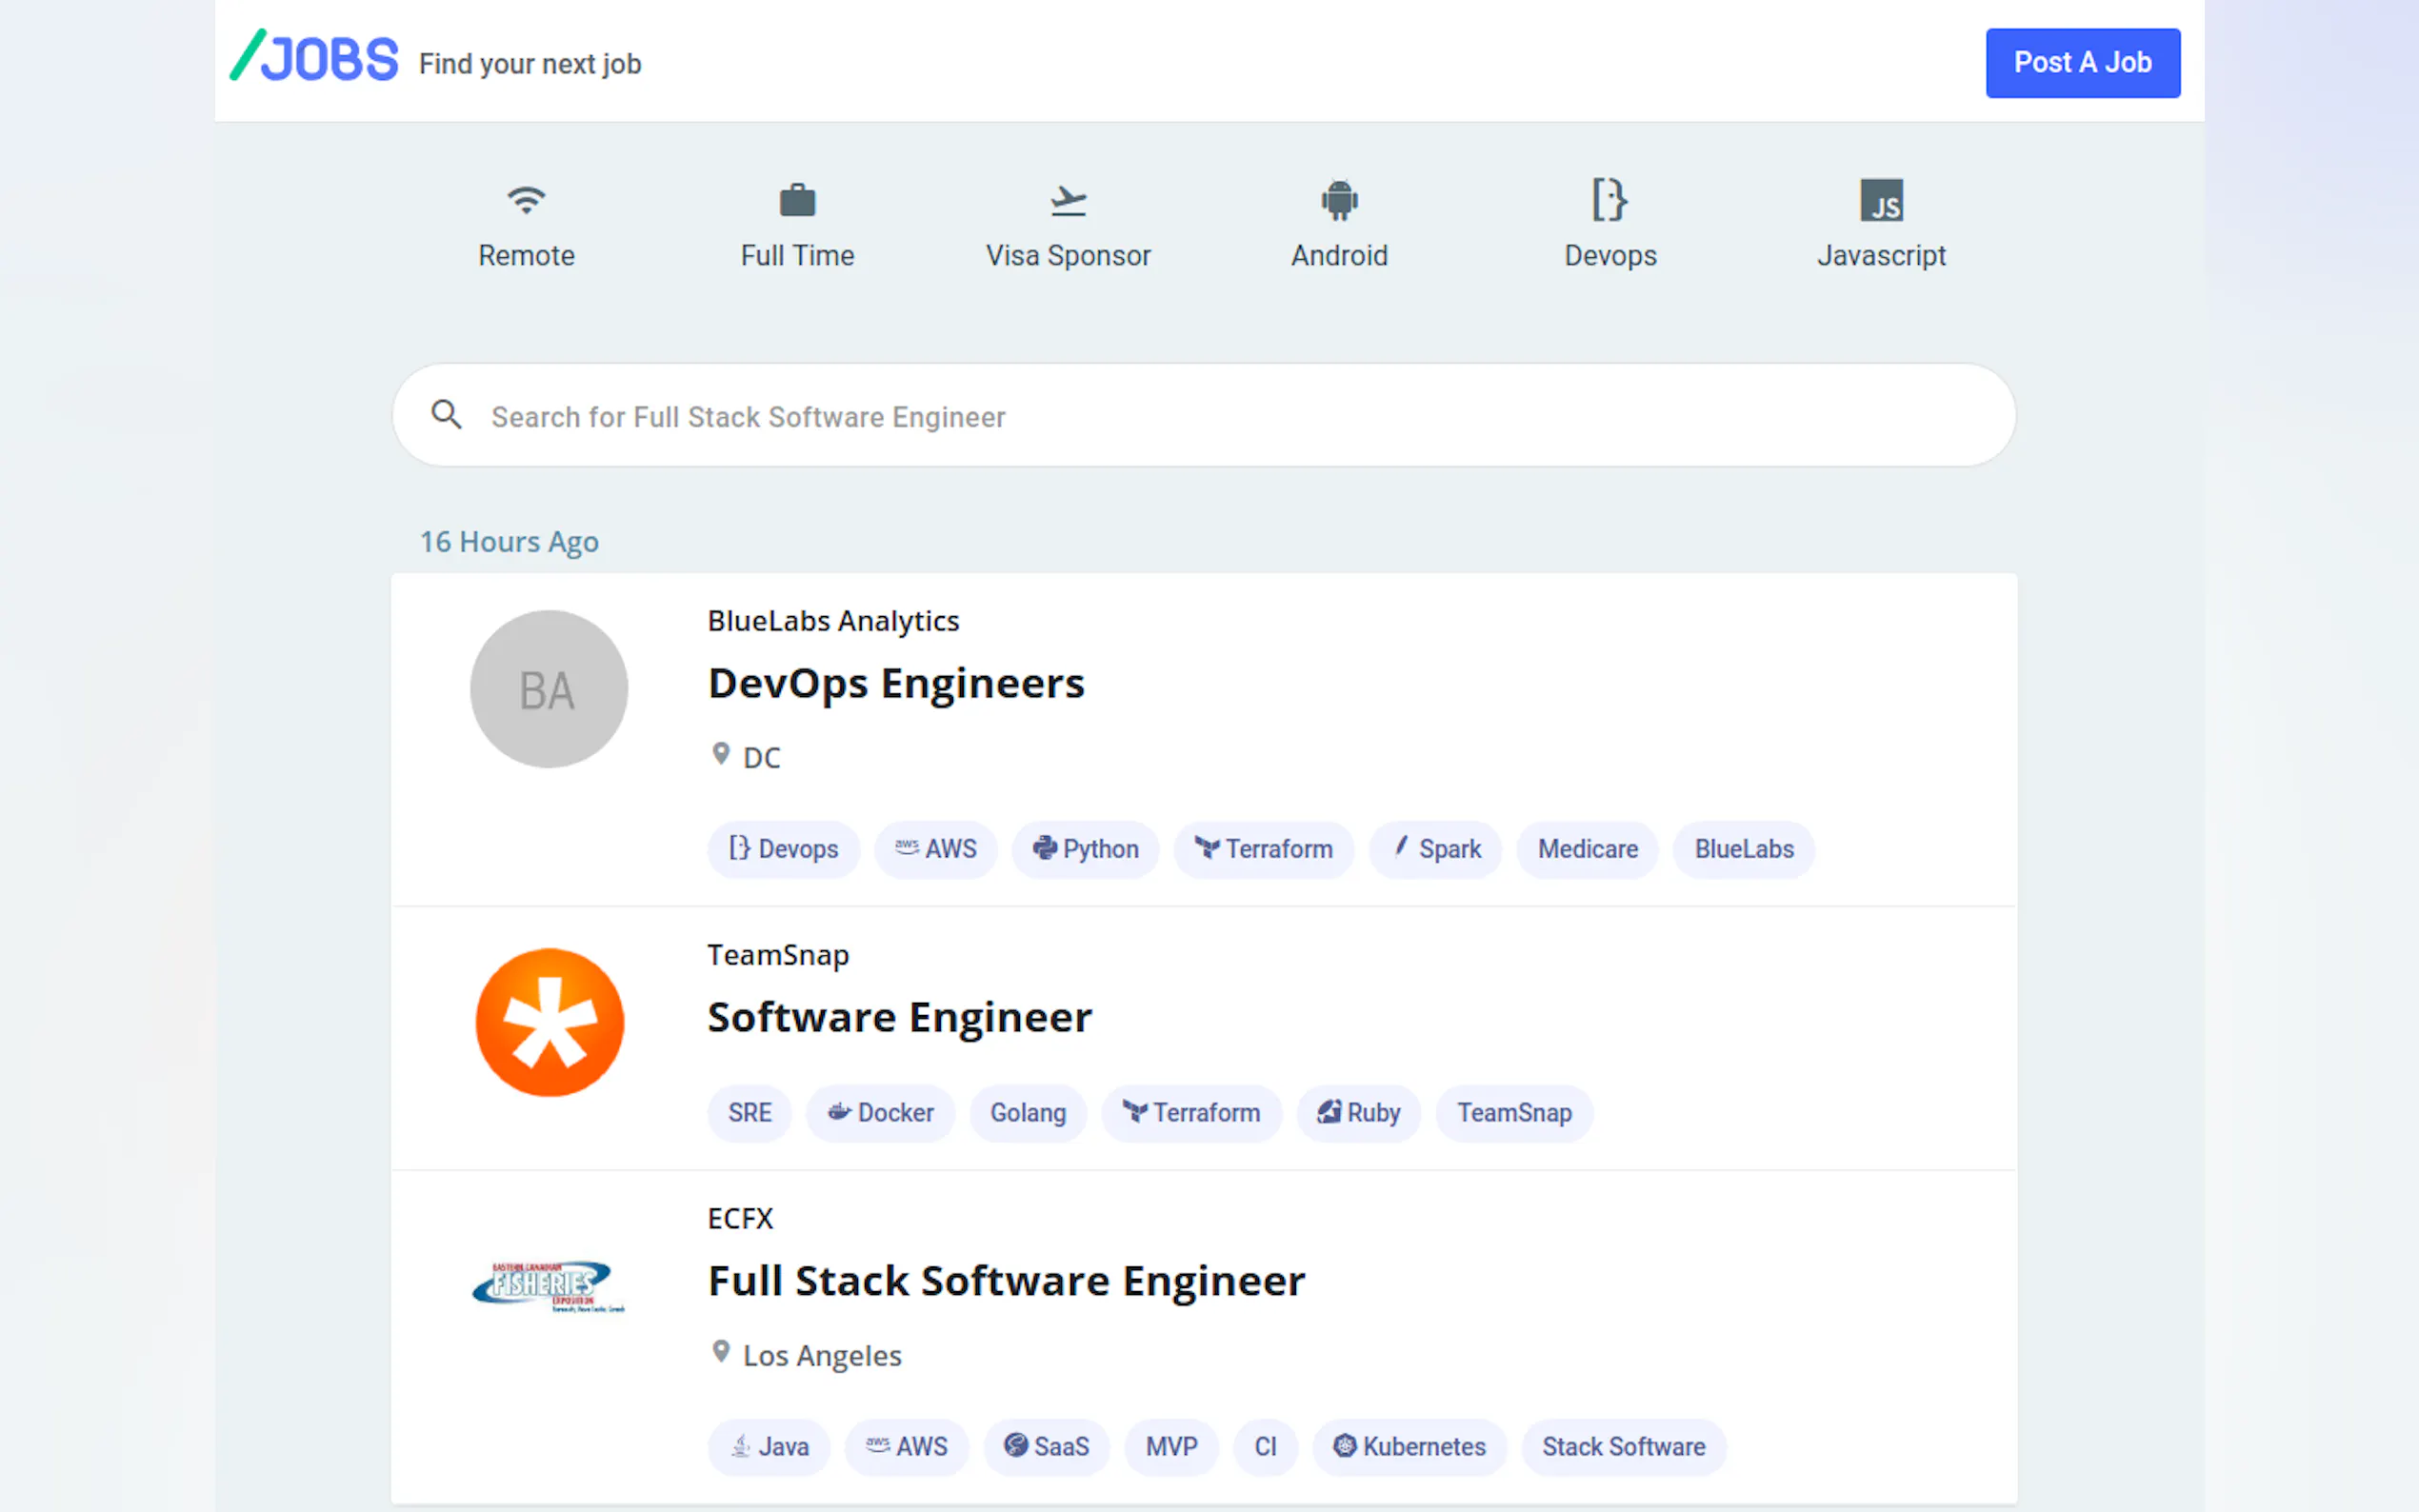This screenshot has height=1512, width=2419.
Task: Focus the Full Stack Software Engineer search field
Action: pyautogui.click(x=1204, y=415)
